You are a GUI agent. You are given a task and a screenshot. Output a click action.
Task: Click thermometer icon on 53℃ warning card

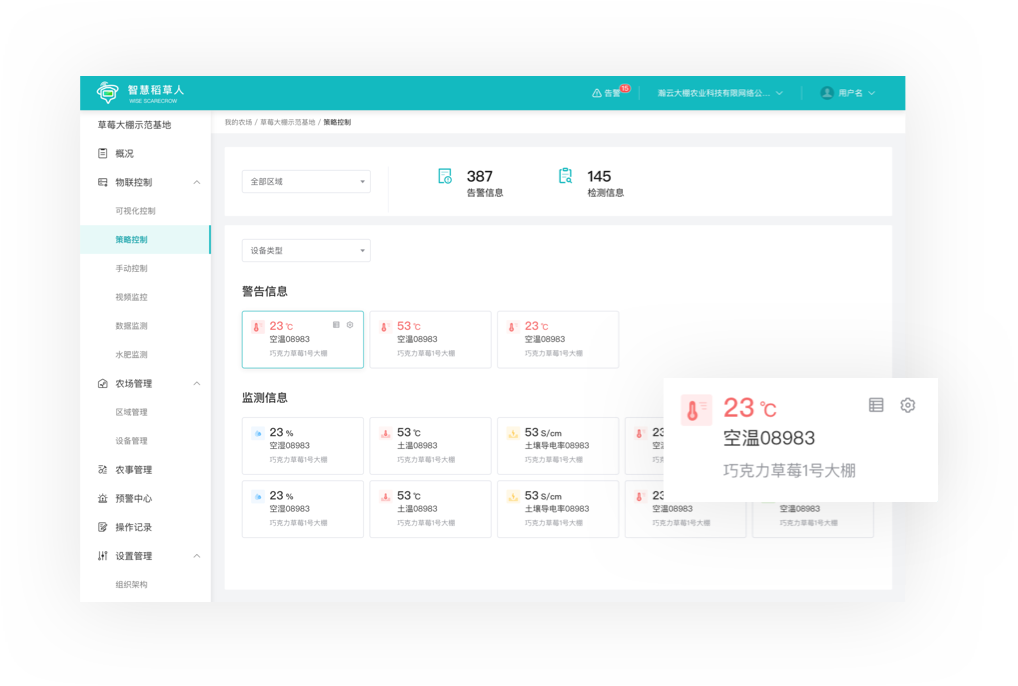tap(384, 327)
